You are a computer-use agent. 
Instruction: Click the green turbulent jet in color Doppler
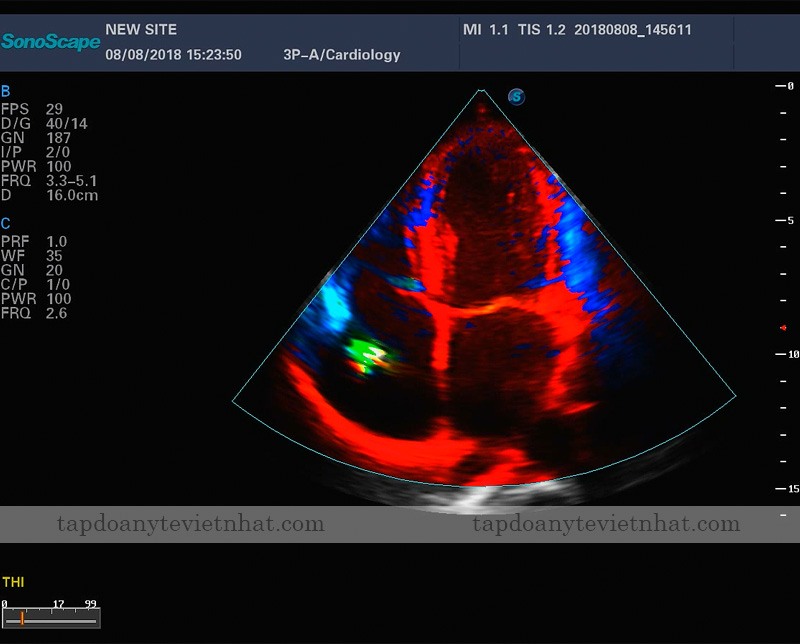(365, 354)
